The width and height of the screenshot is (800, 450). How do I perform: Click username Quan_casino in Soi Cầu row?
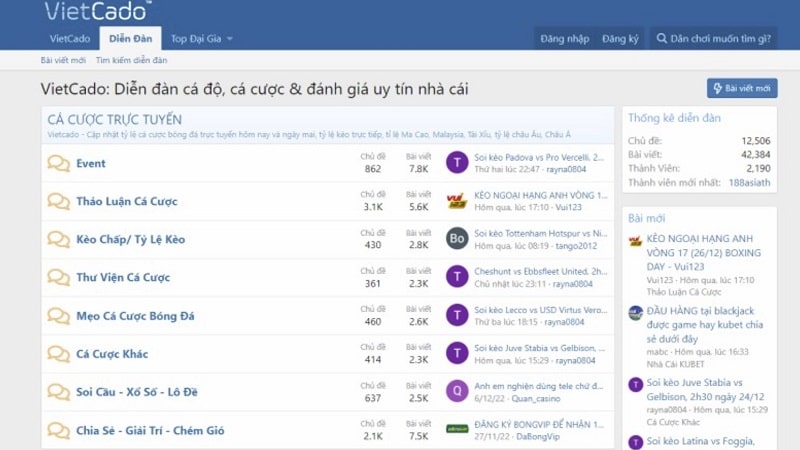536,398
